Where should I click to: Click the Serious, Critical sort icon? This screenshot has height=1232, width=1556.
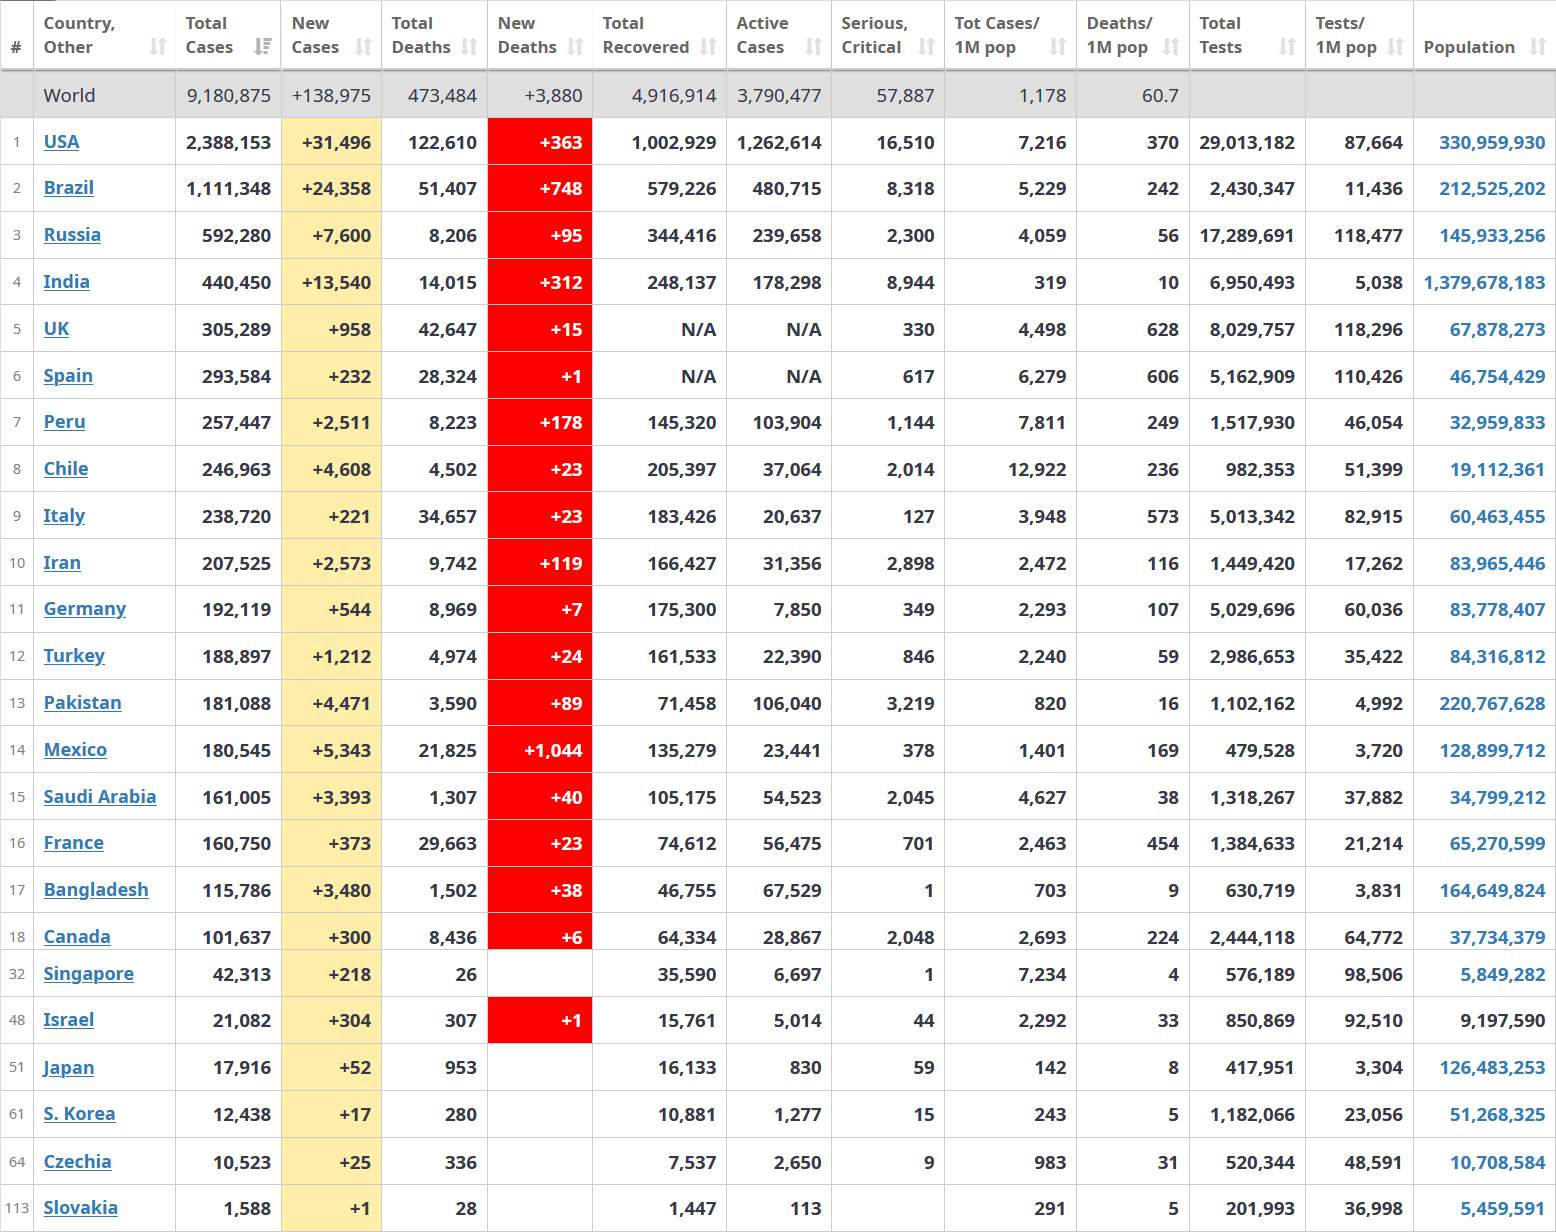[x=927, y=47]
